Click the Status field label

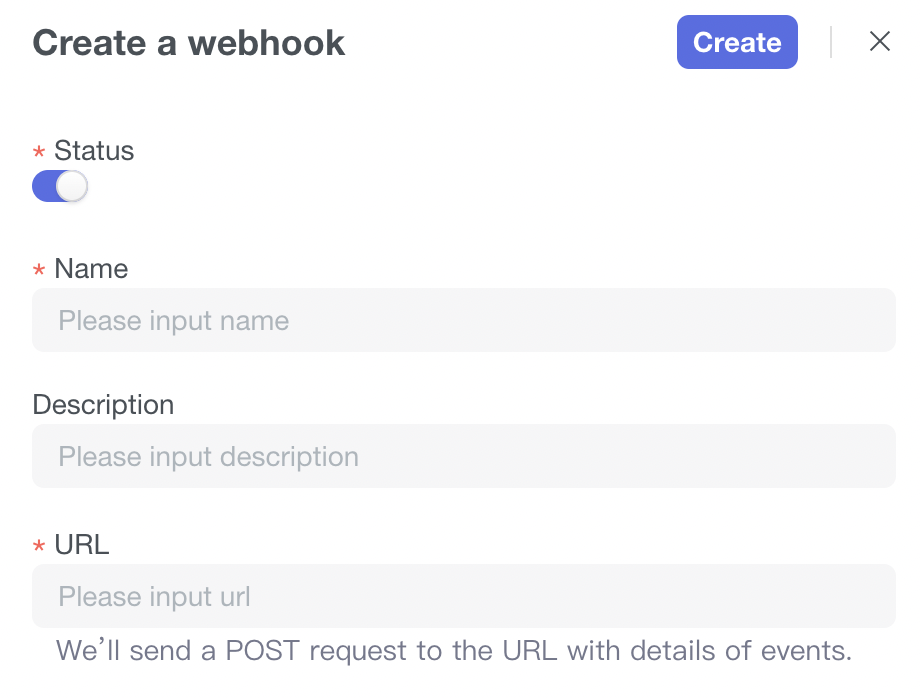[94, 151]
